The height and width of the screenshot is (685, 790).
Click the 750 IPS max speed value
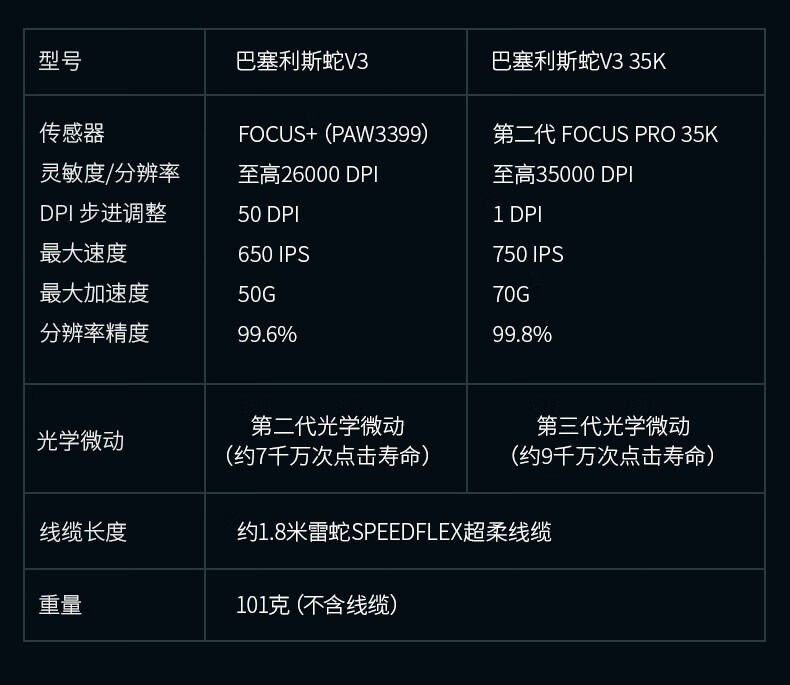(528, 254)
